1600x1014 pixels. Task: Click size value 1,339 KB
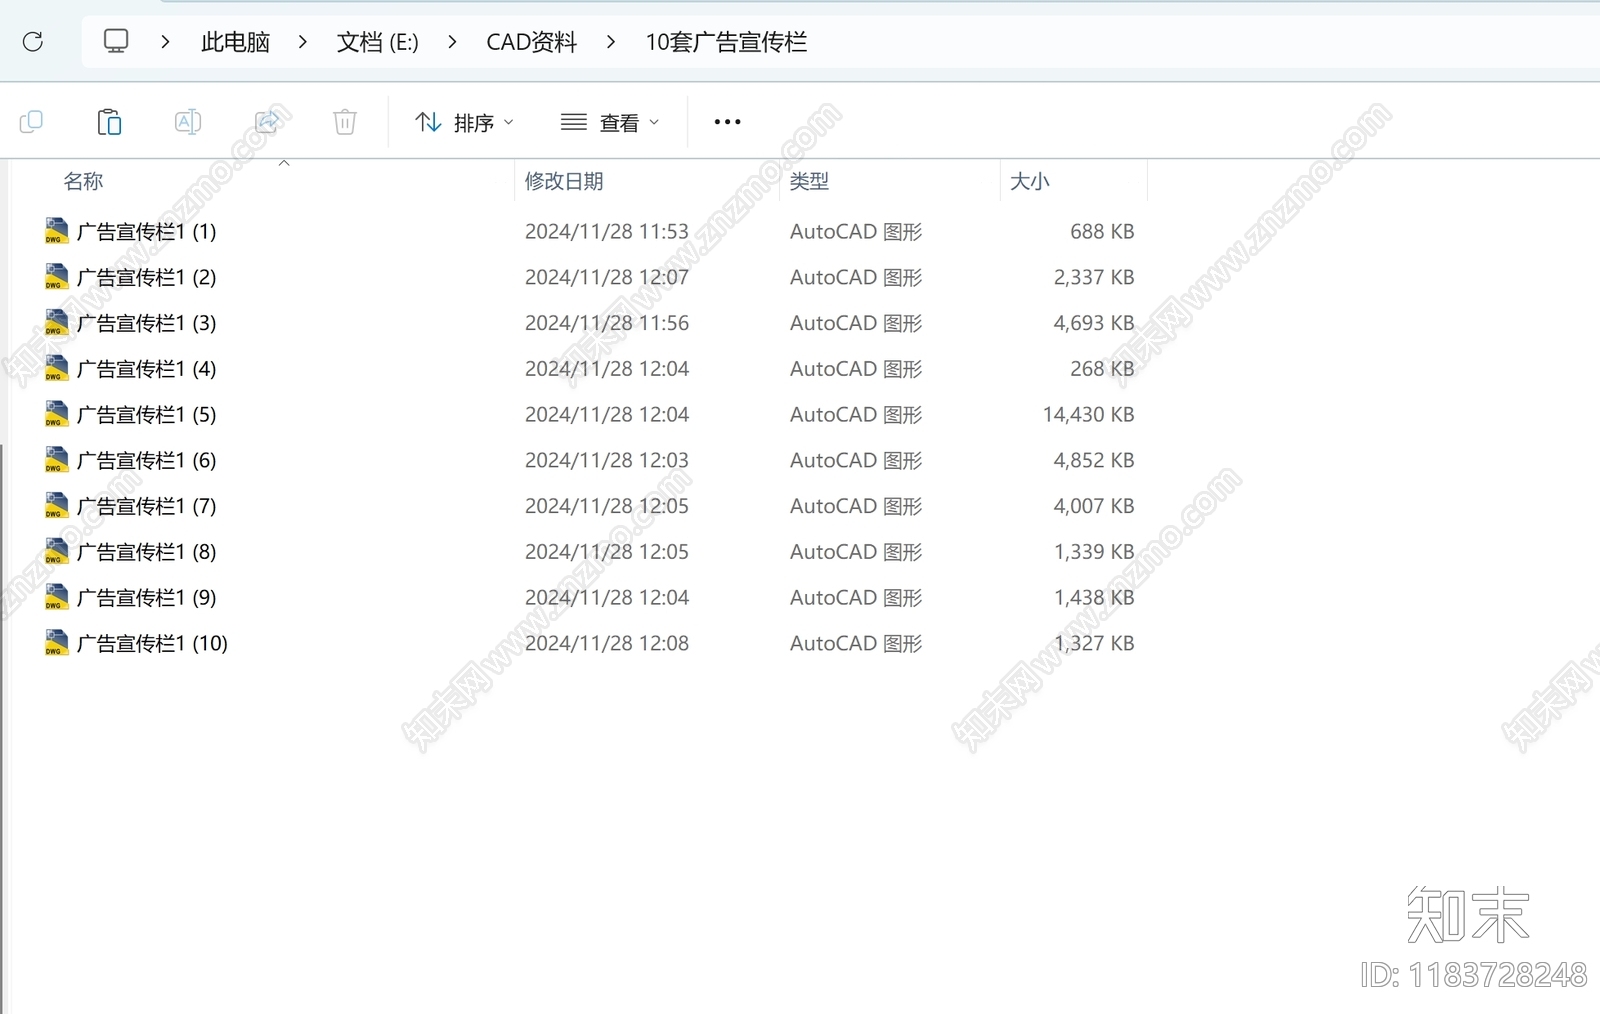1094,553
